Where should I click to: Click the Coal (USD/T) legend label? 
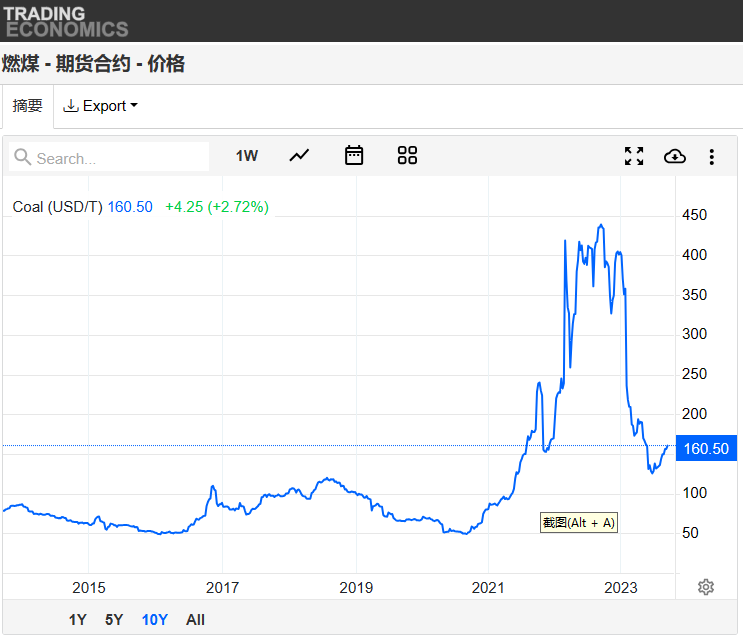(x=57, y=207)
